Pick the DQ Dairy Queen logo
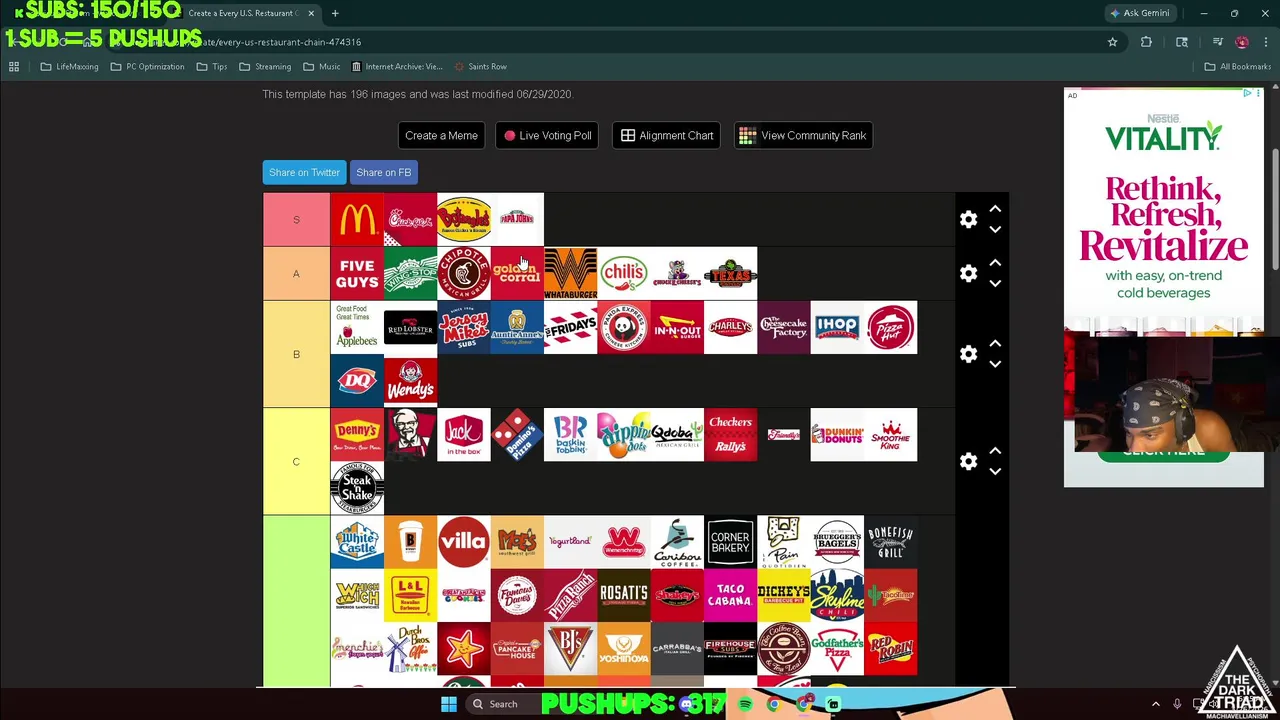Viewport: 1280px width, 720px height. (x=357, y=381)
